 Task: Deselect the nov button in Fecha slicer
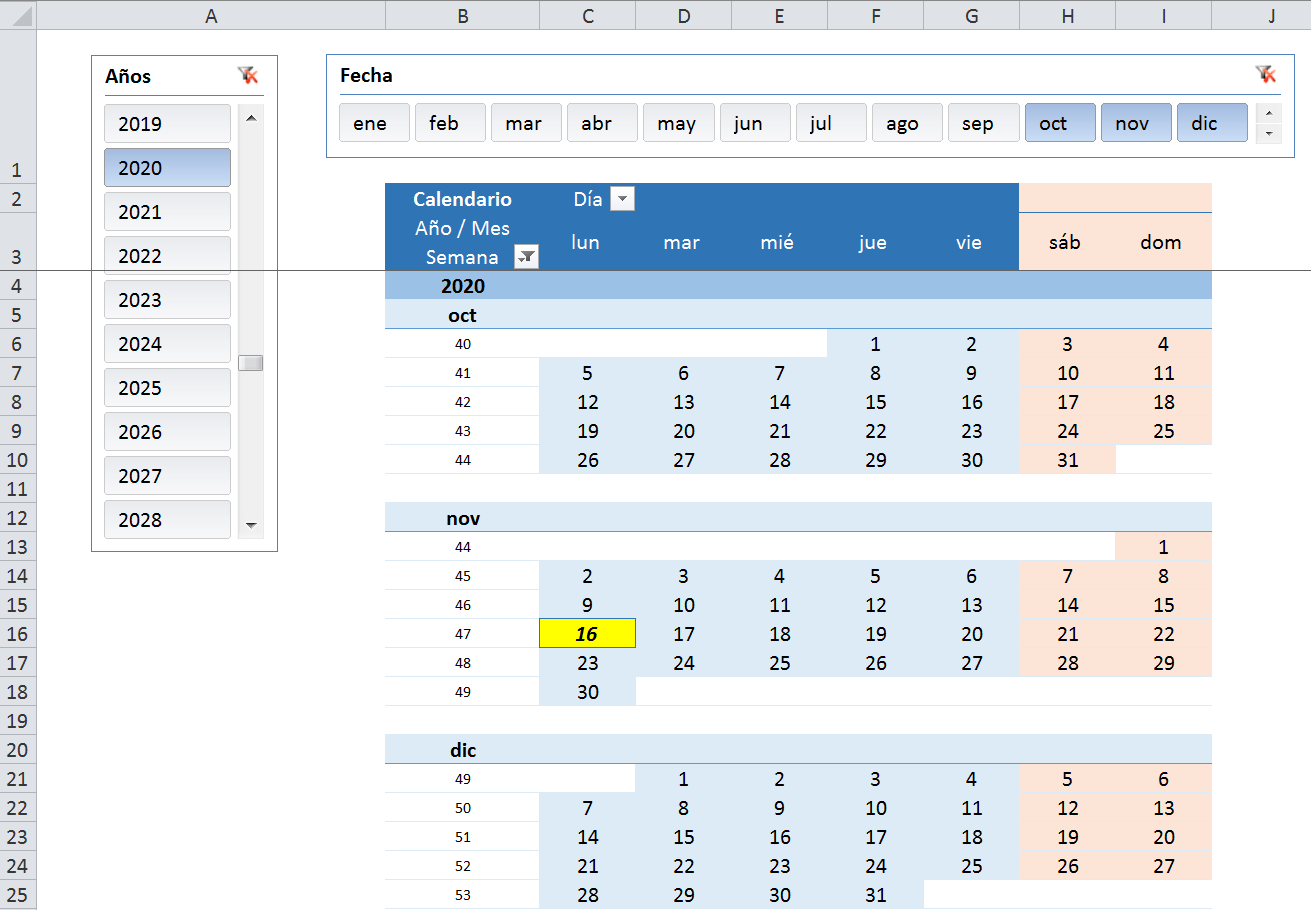click(x=1136, y=122)
